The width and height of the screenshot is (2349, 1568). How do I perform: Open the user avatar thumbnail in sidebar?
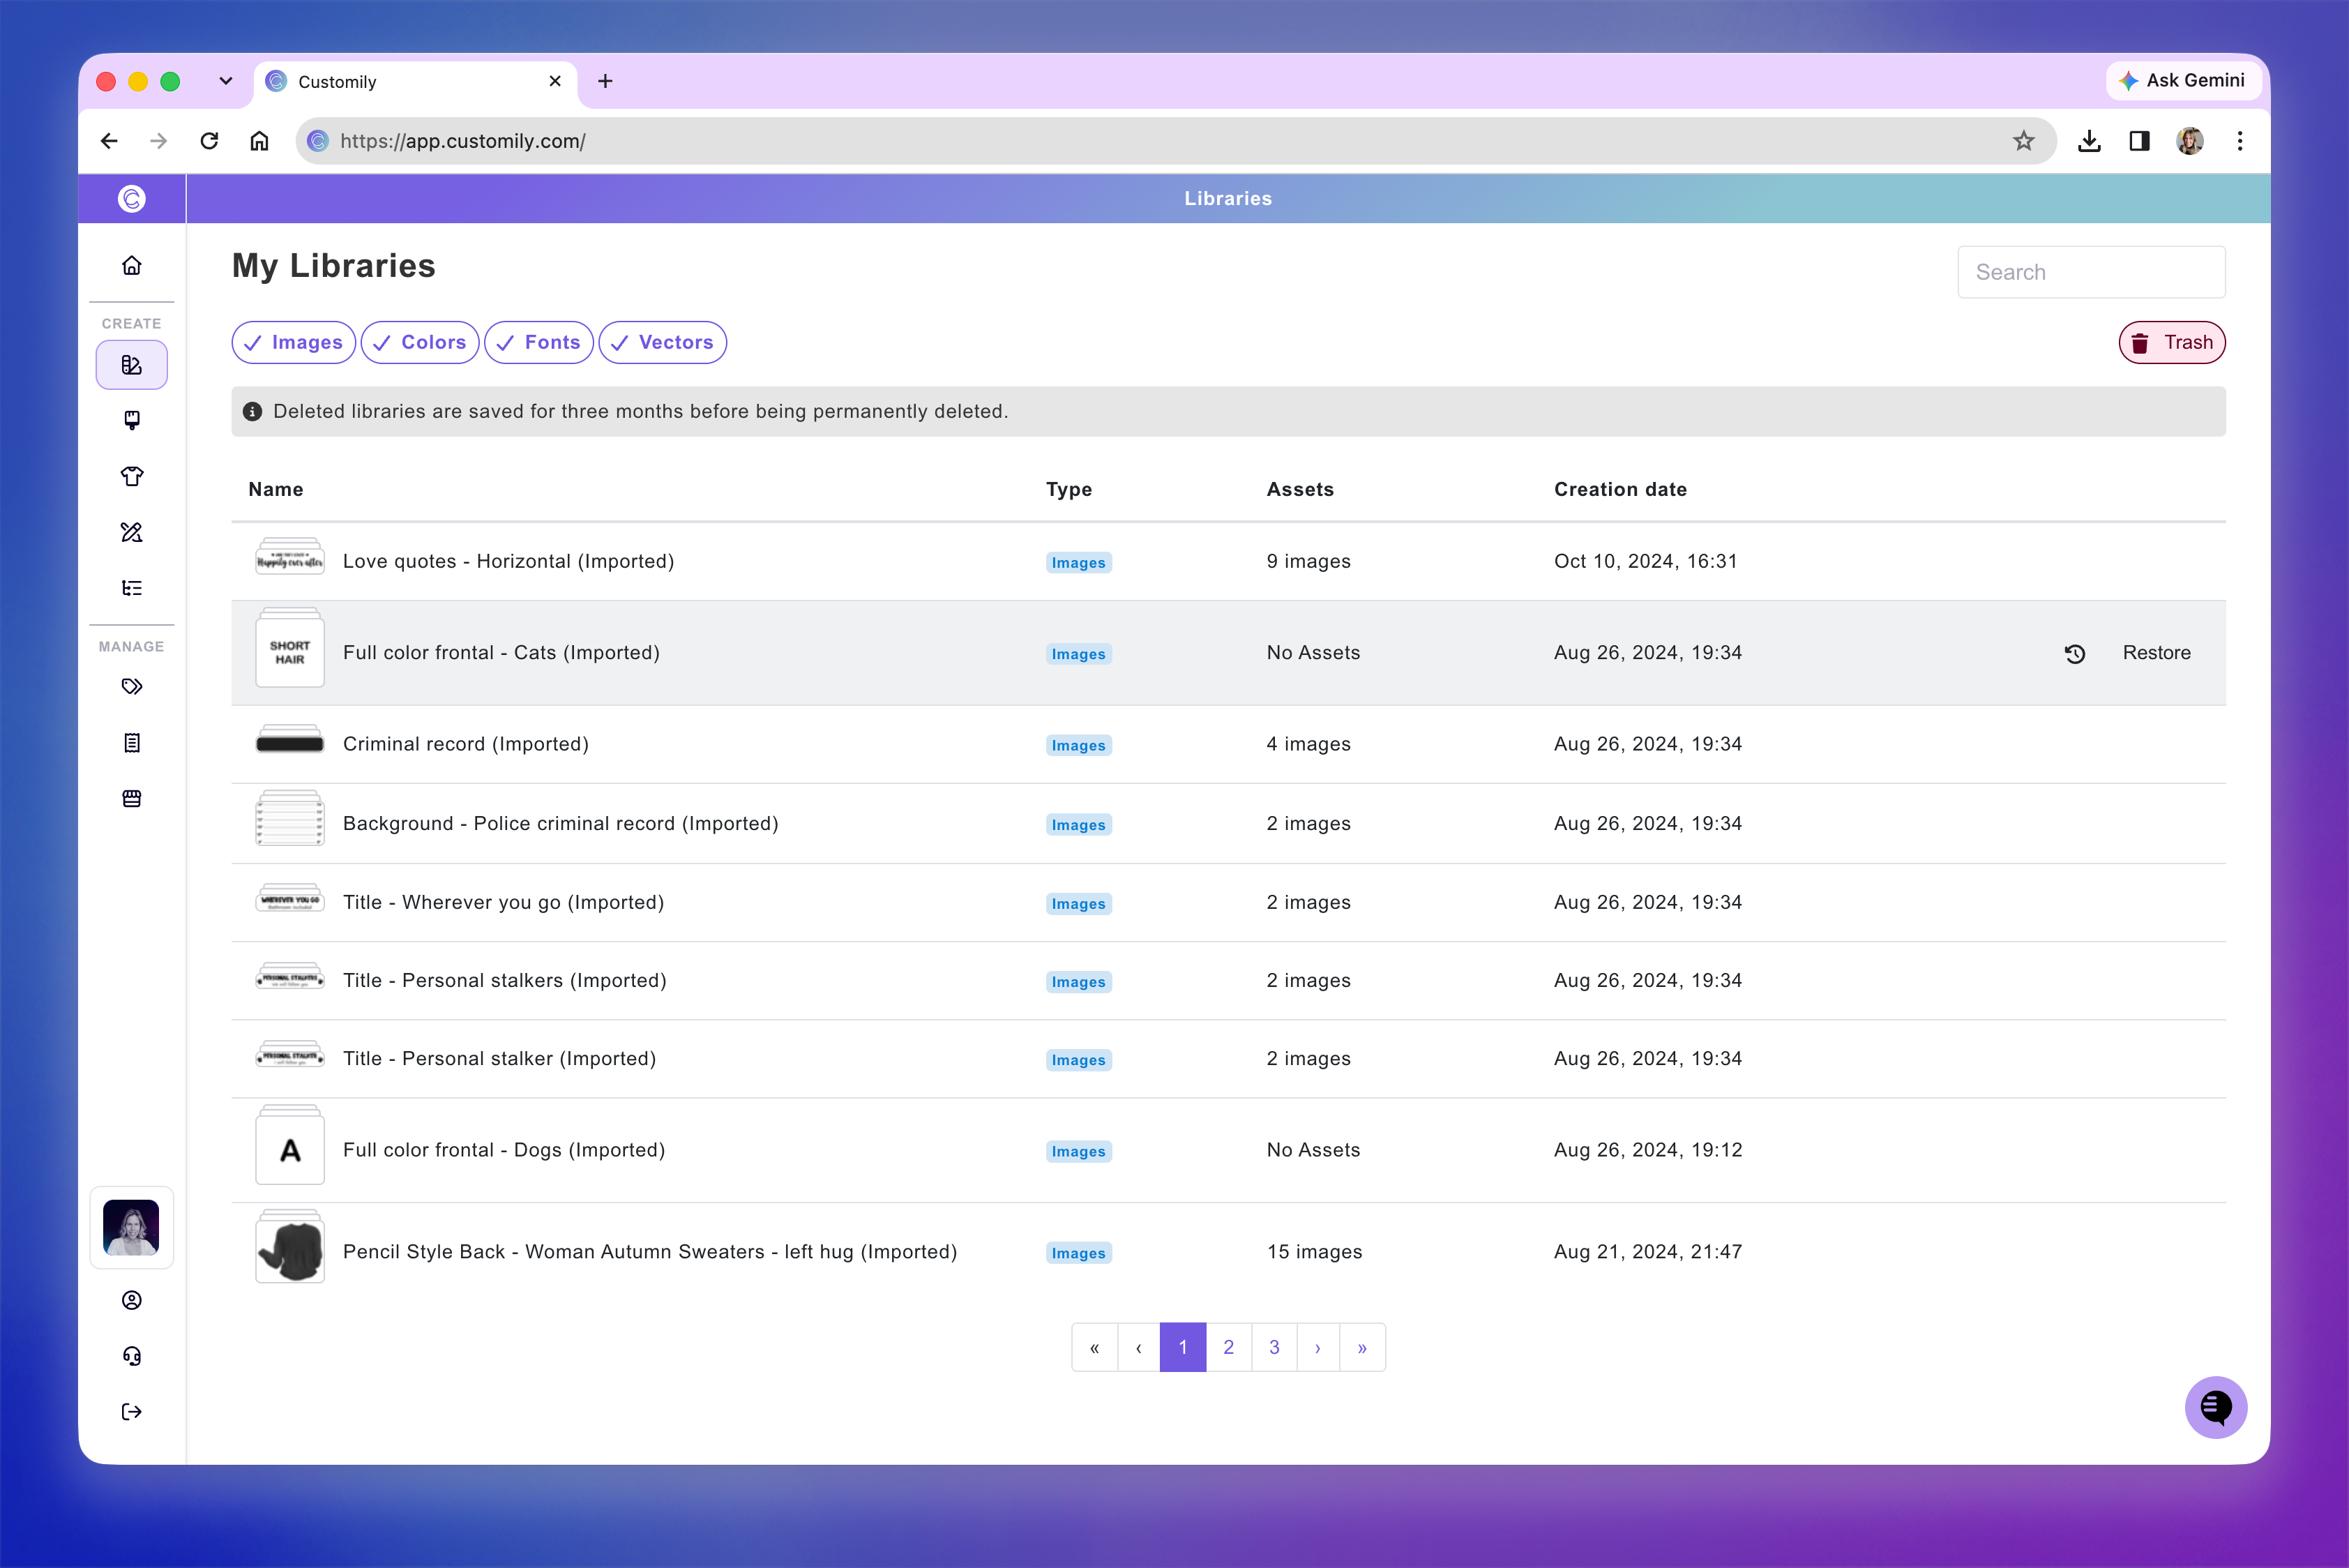coord(131,1227)
